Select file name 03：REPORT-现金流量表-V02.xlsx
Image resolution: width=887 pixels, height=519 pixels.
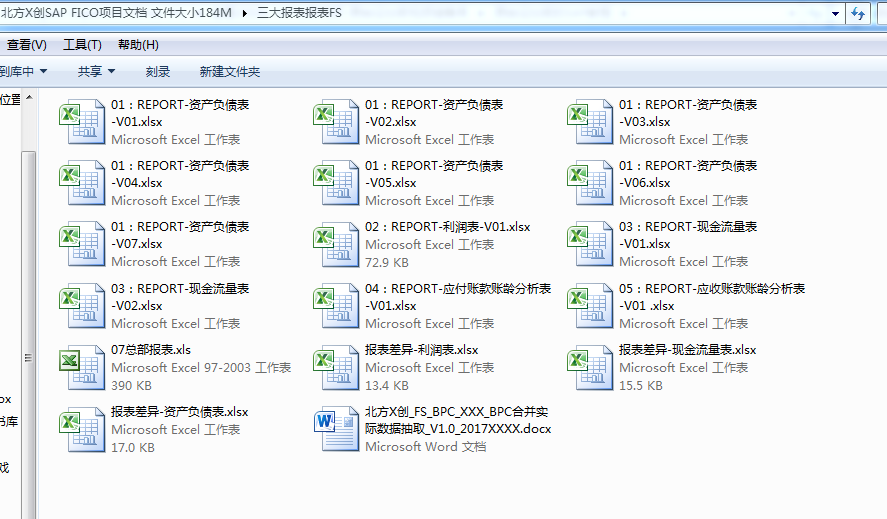[x=180, y=297]
